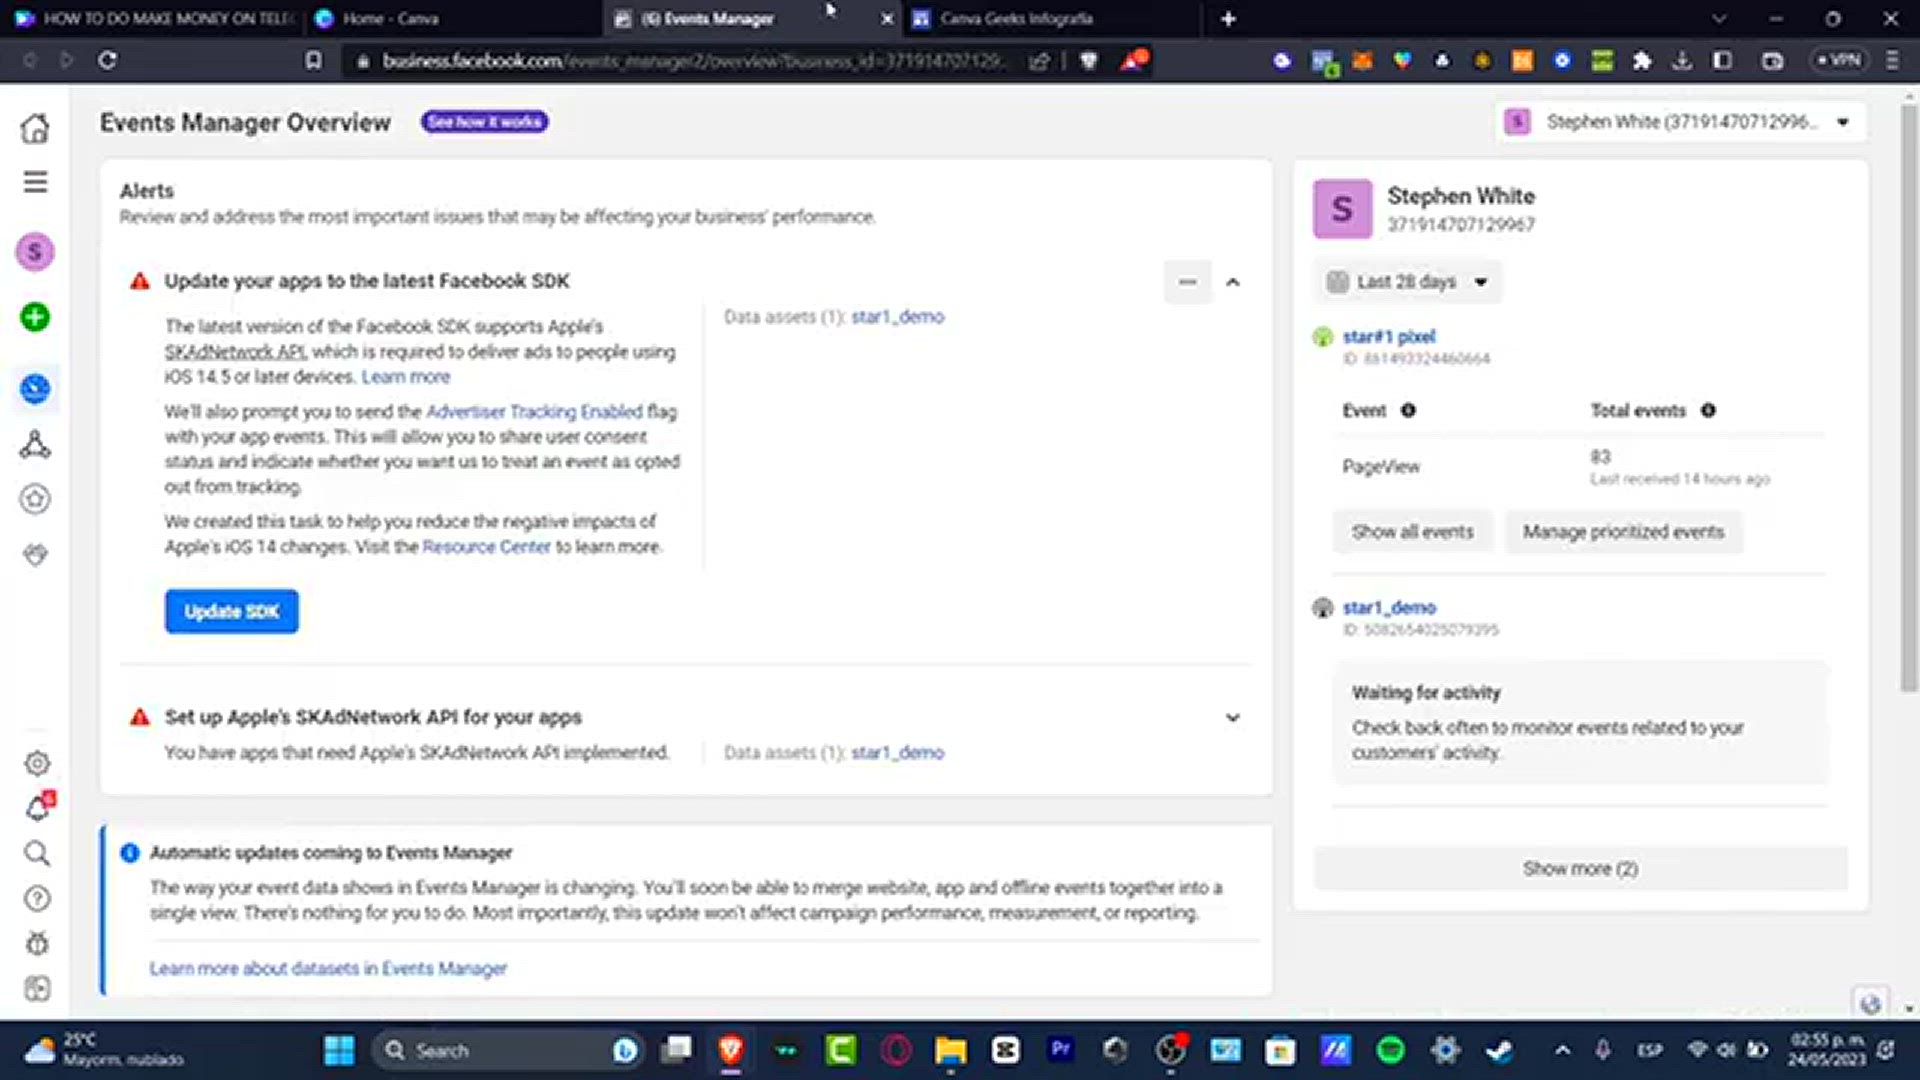Image resolution: width=1920 pixels, height=1080 pixels.
Task: Click the browser reload button
Action: 107,60
